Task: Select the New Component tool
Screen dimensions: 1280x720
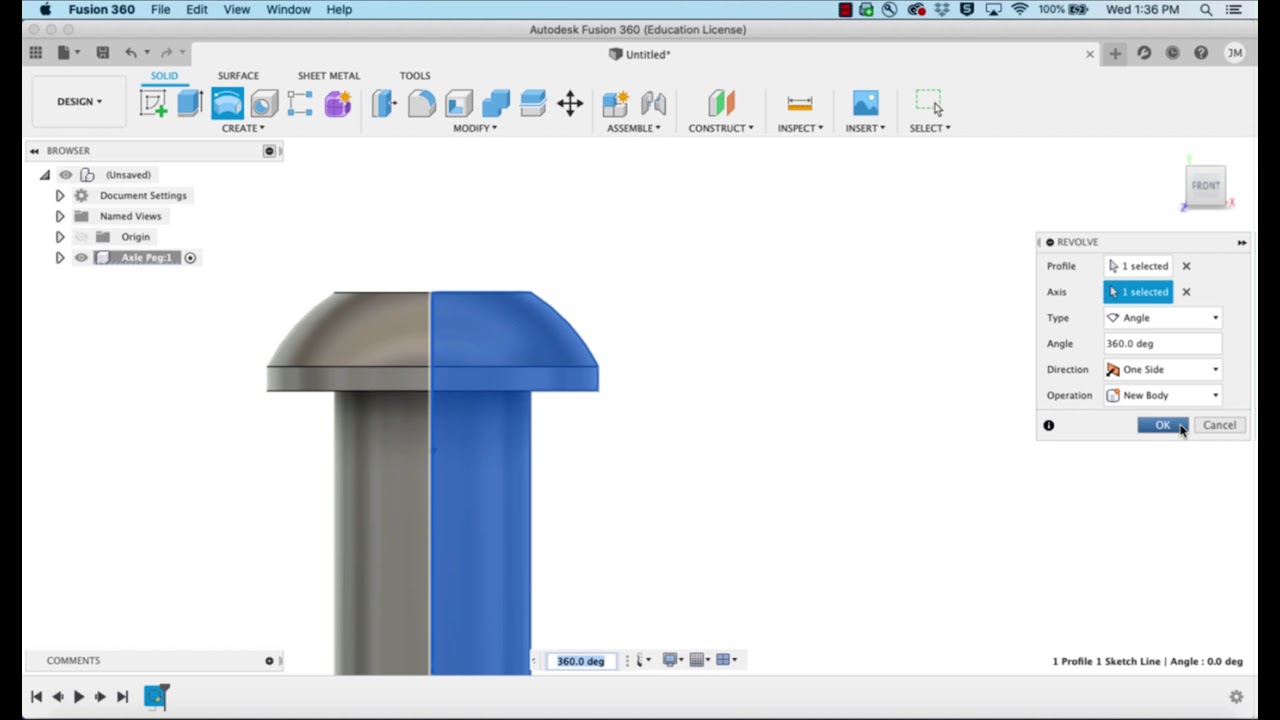Action: pos(615,103)
